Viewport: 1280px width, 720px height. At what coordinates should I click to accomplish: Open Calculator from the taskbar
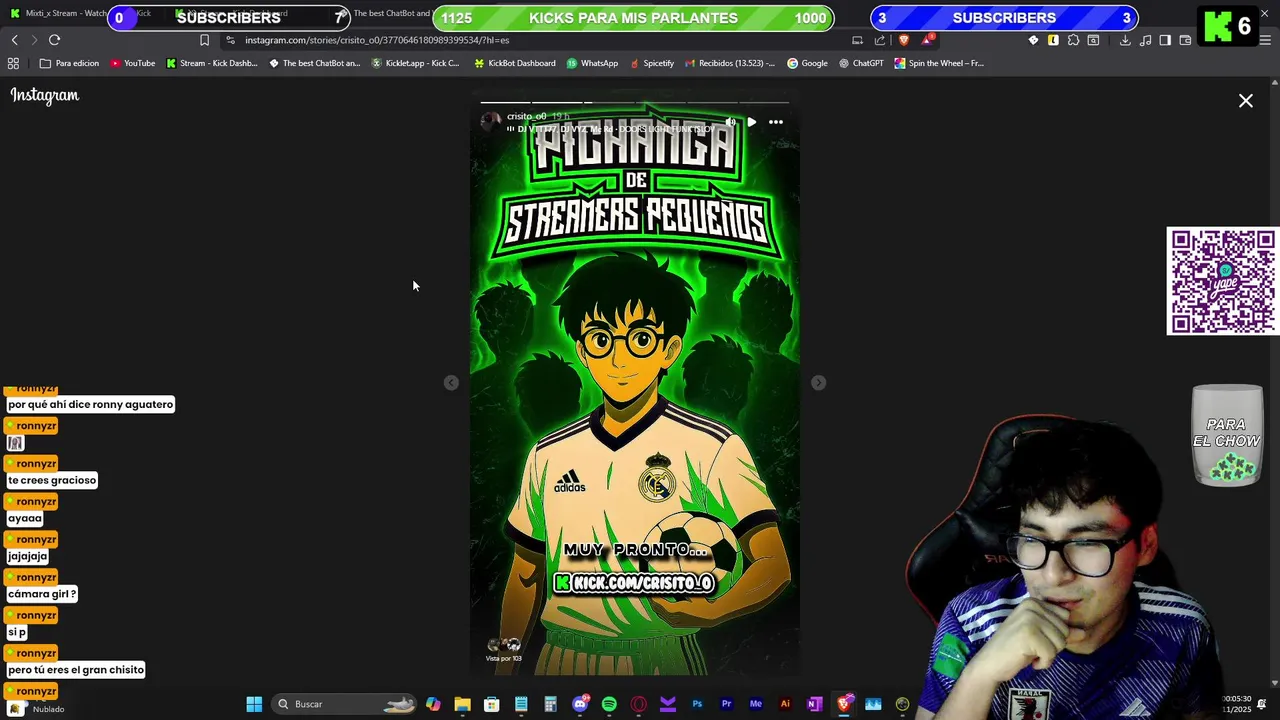[550, 704]
